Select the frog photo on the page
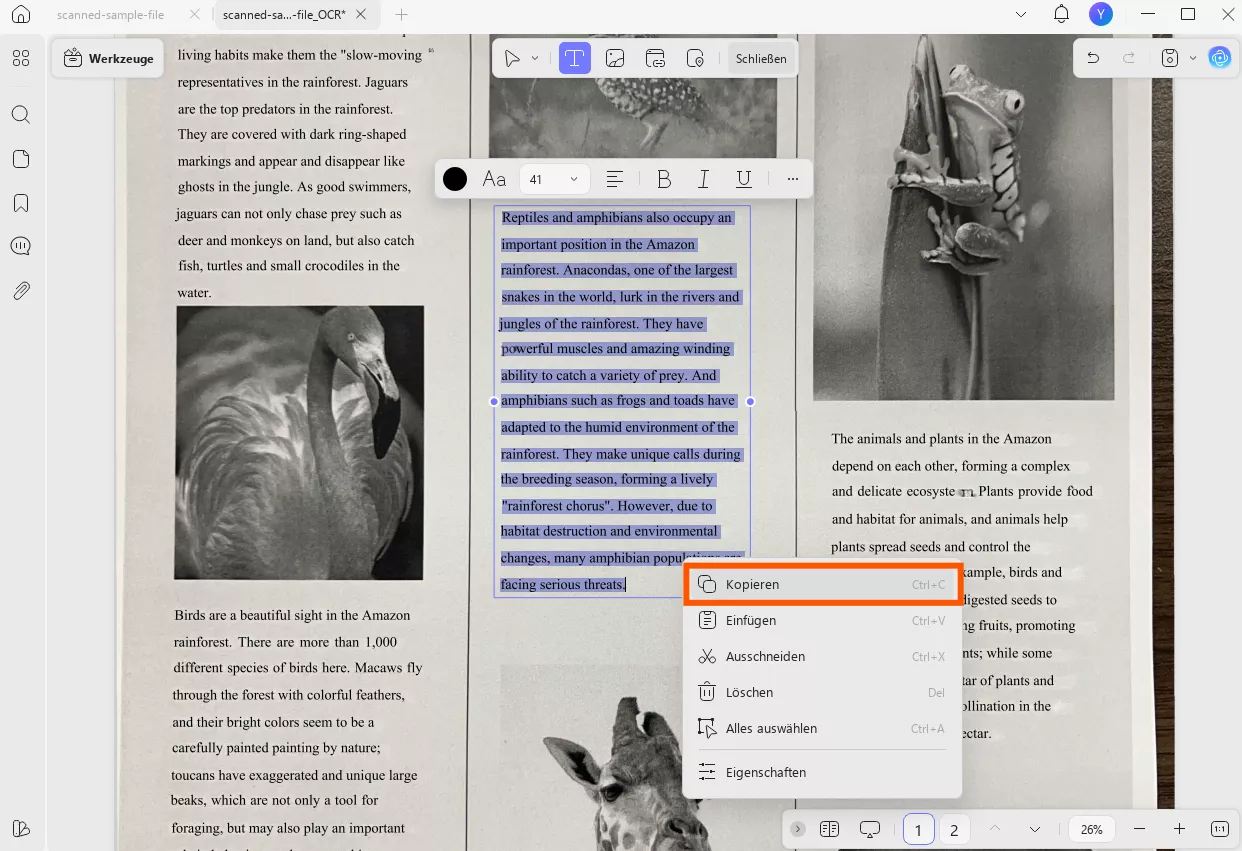This screenshot has width=1242, height=851. click(x=963, y=218)
